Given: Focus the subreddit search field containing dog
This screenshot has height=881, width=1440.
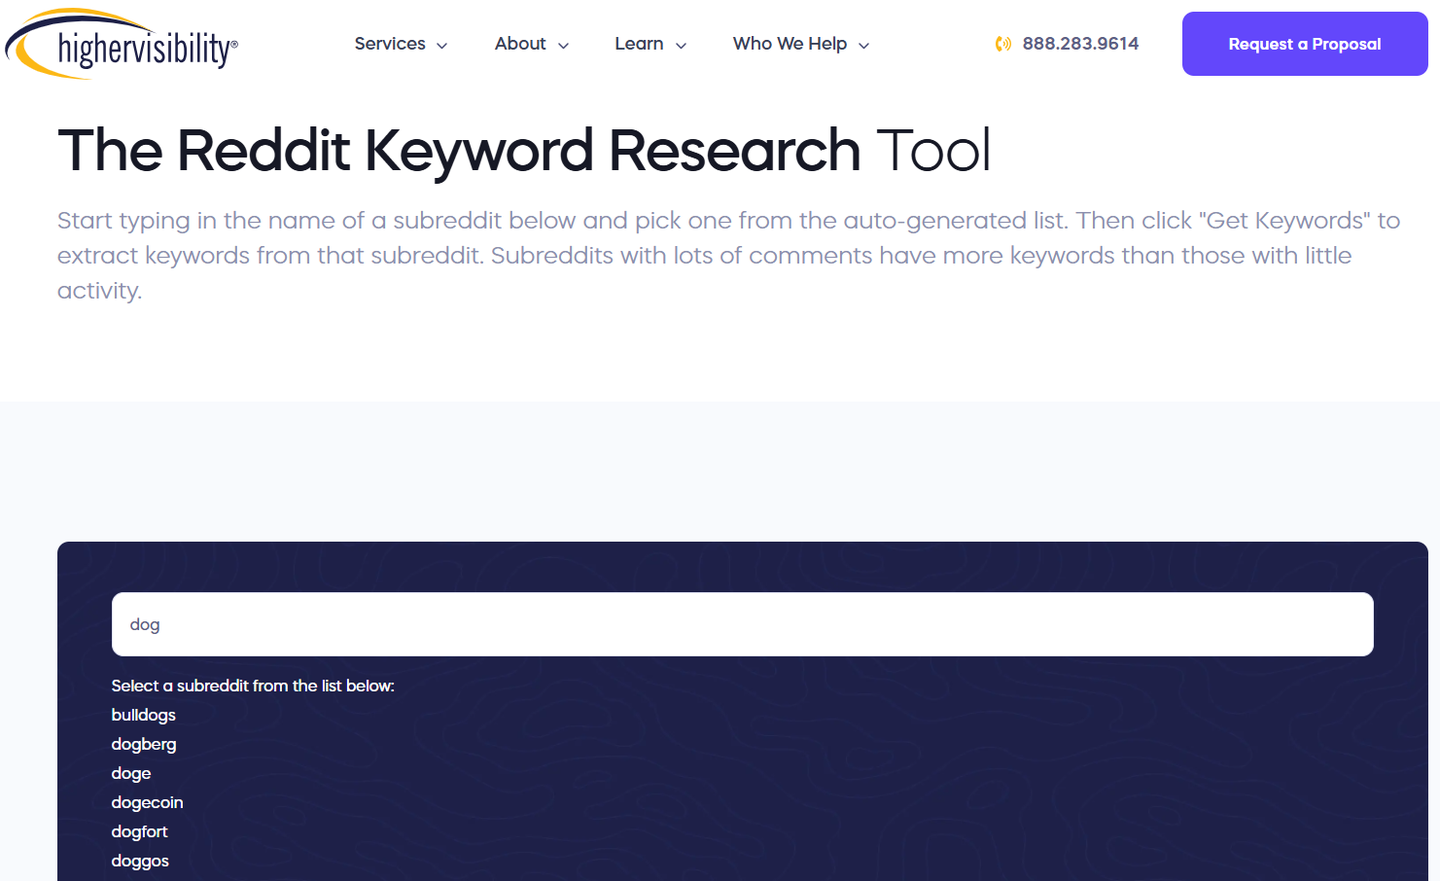Looking at the screenshot, I should pyautogui.click(x=742, y=624).
